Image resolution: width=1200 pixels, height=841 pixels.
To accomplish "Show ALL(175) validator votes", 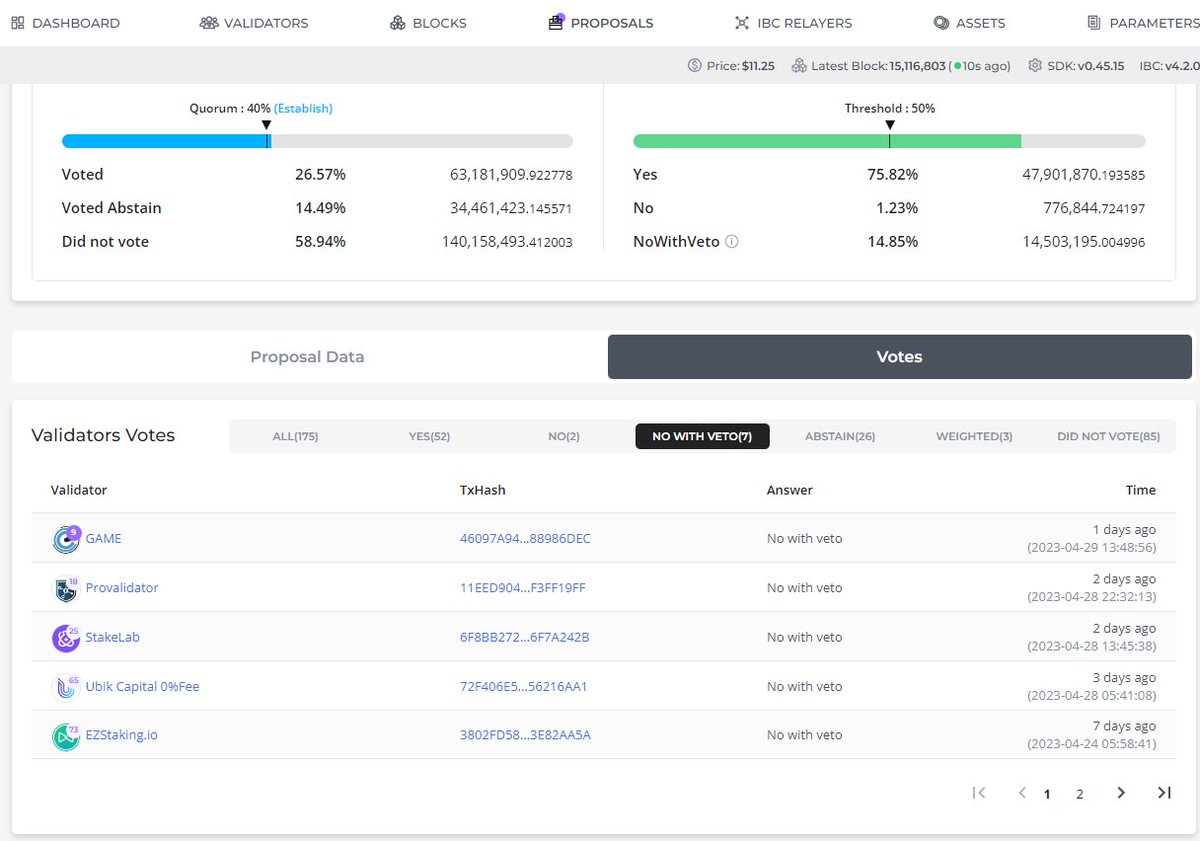I will click(x=295, y=436).
